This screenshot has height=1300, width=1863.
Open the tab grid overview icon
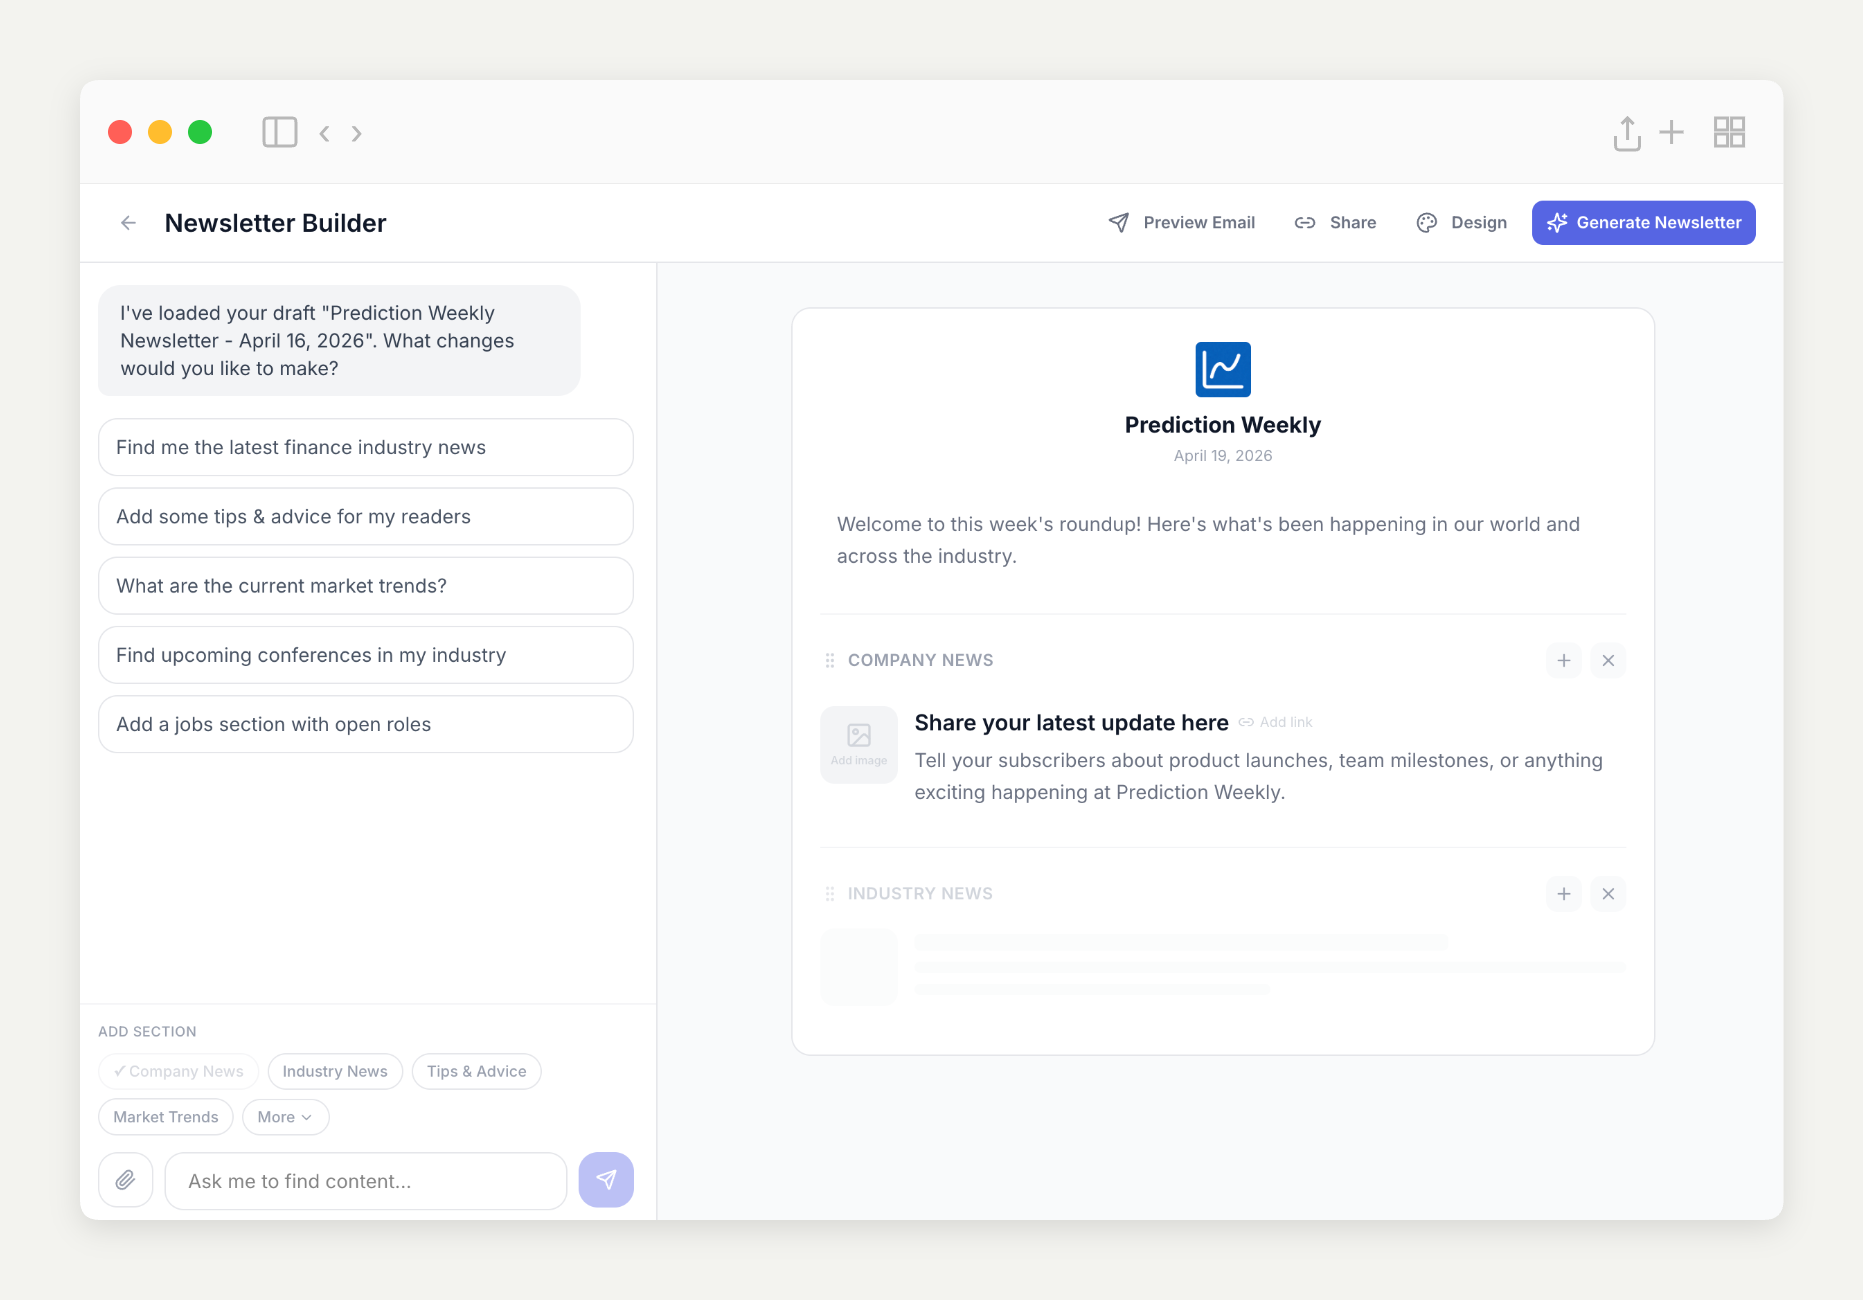point(1729,132)
